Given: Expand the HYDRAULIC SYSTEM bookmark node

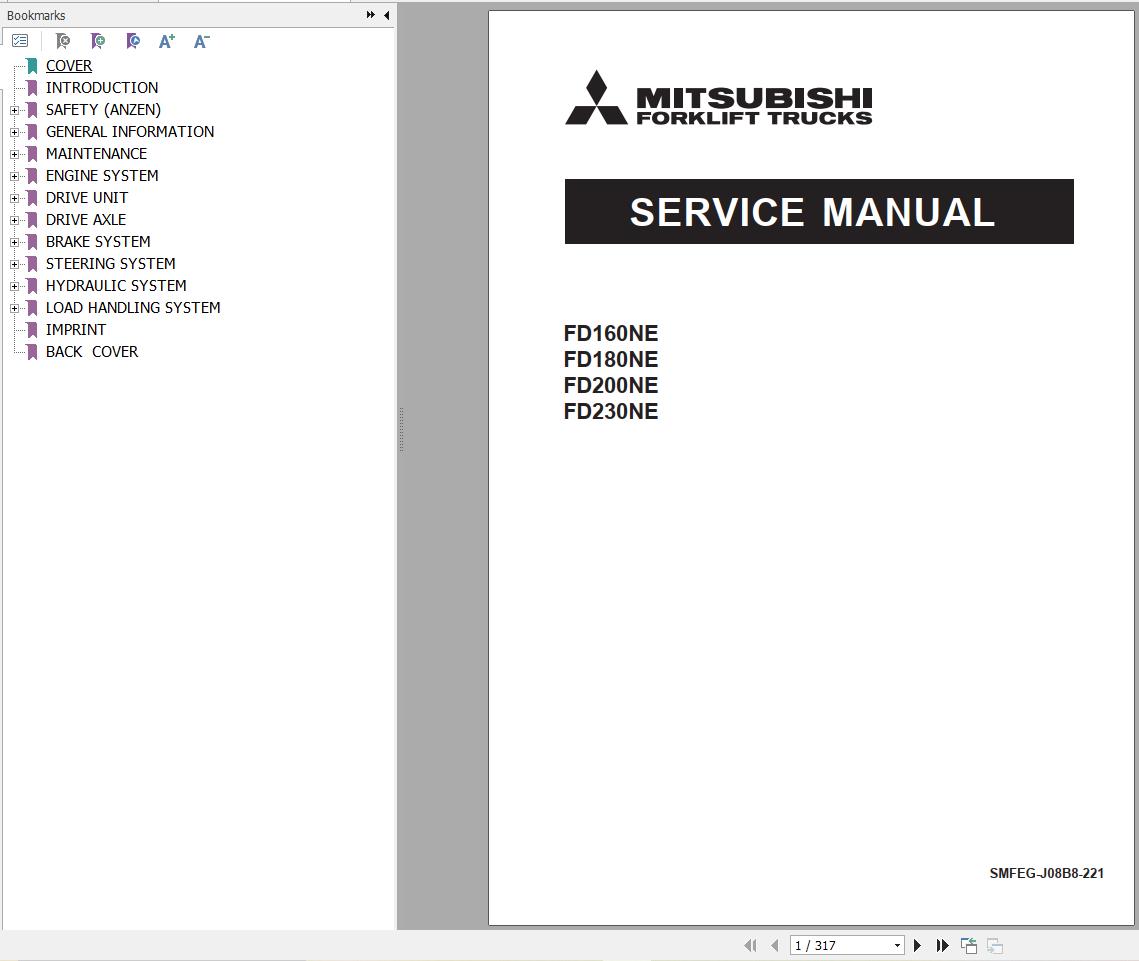Looking at the screenshot, I should click(14, 286).
